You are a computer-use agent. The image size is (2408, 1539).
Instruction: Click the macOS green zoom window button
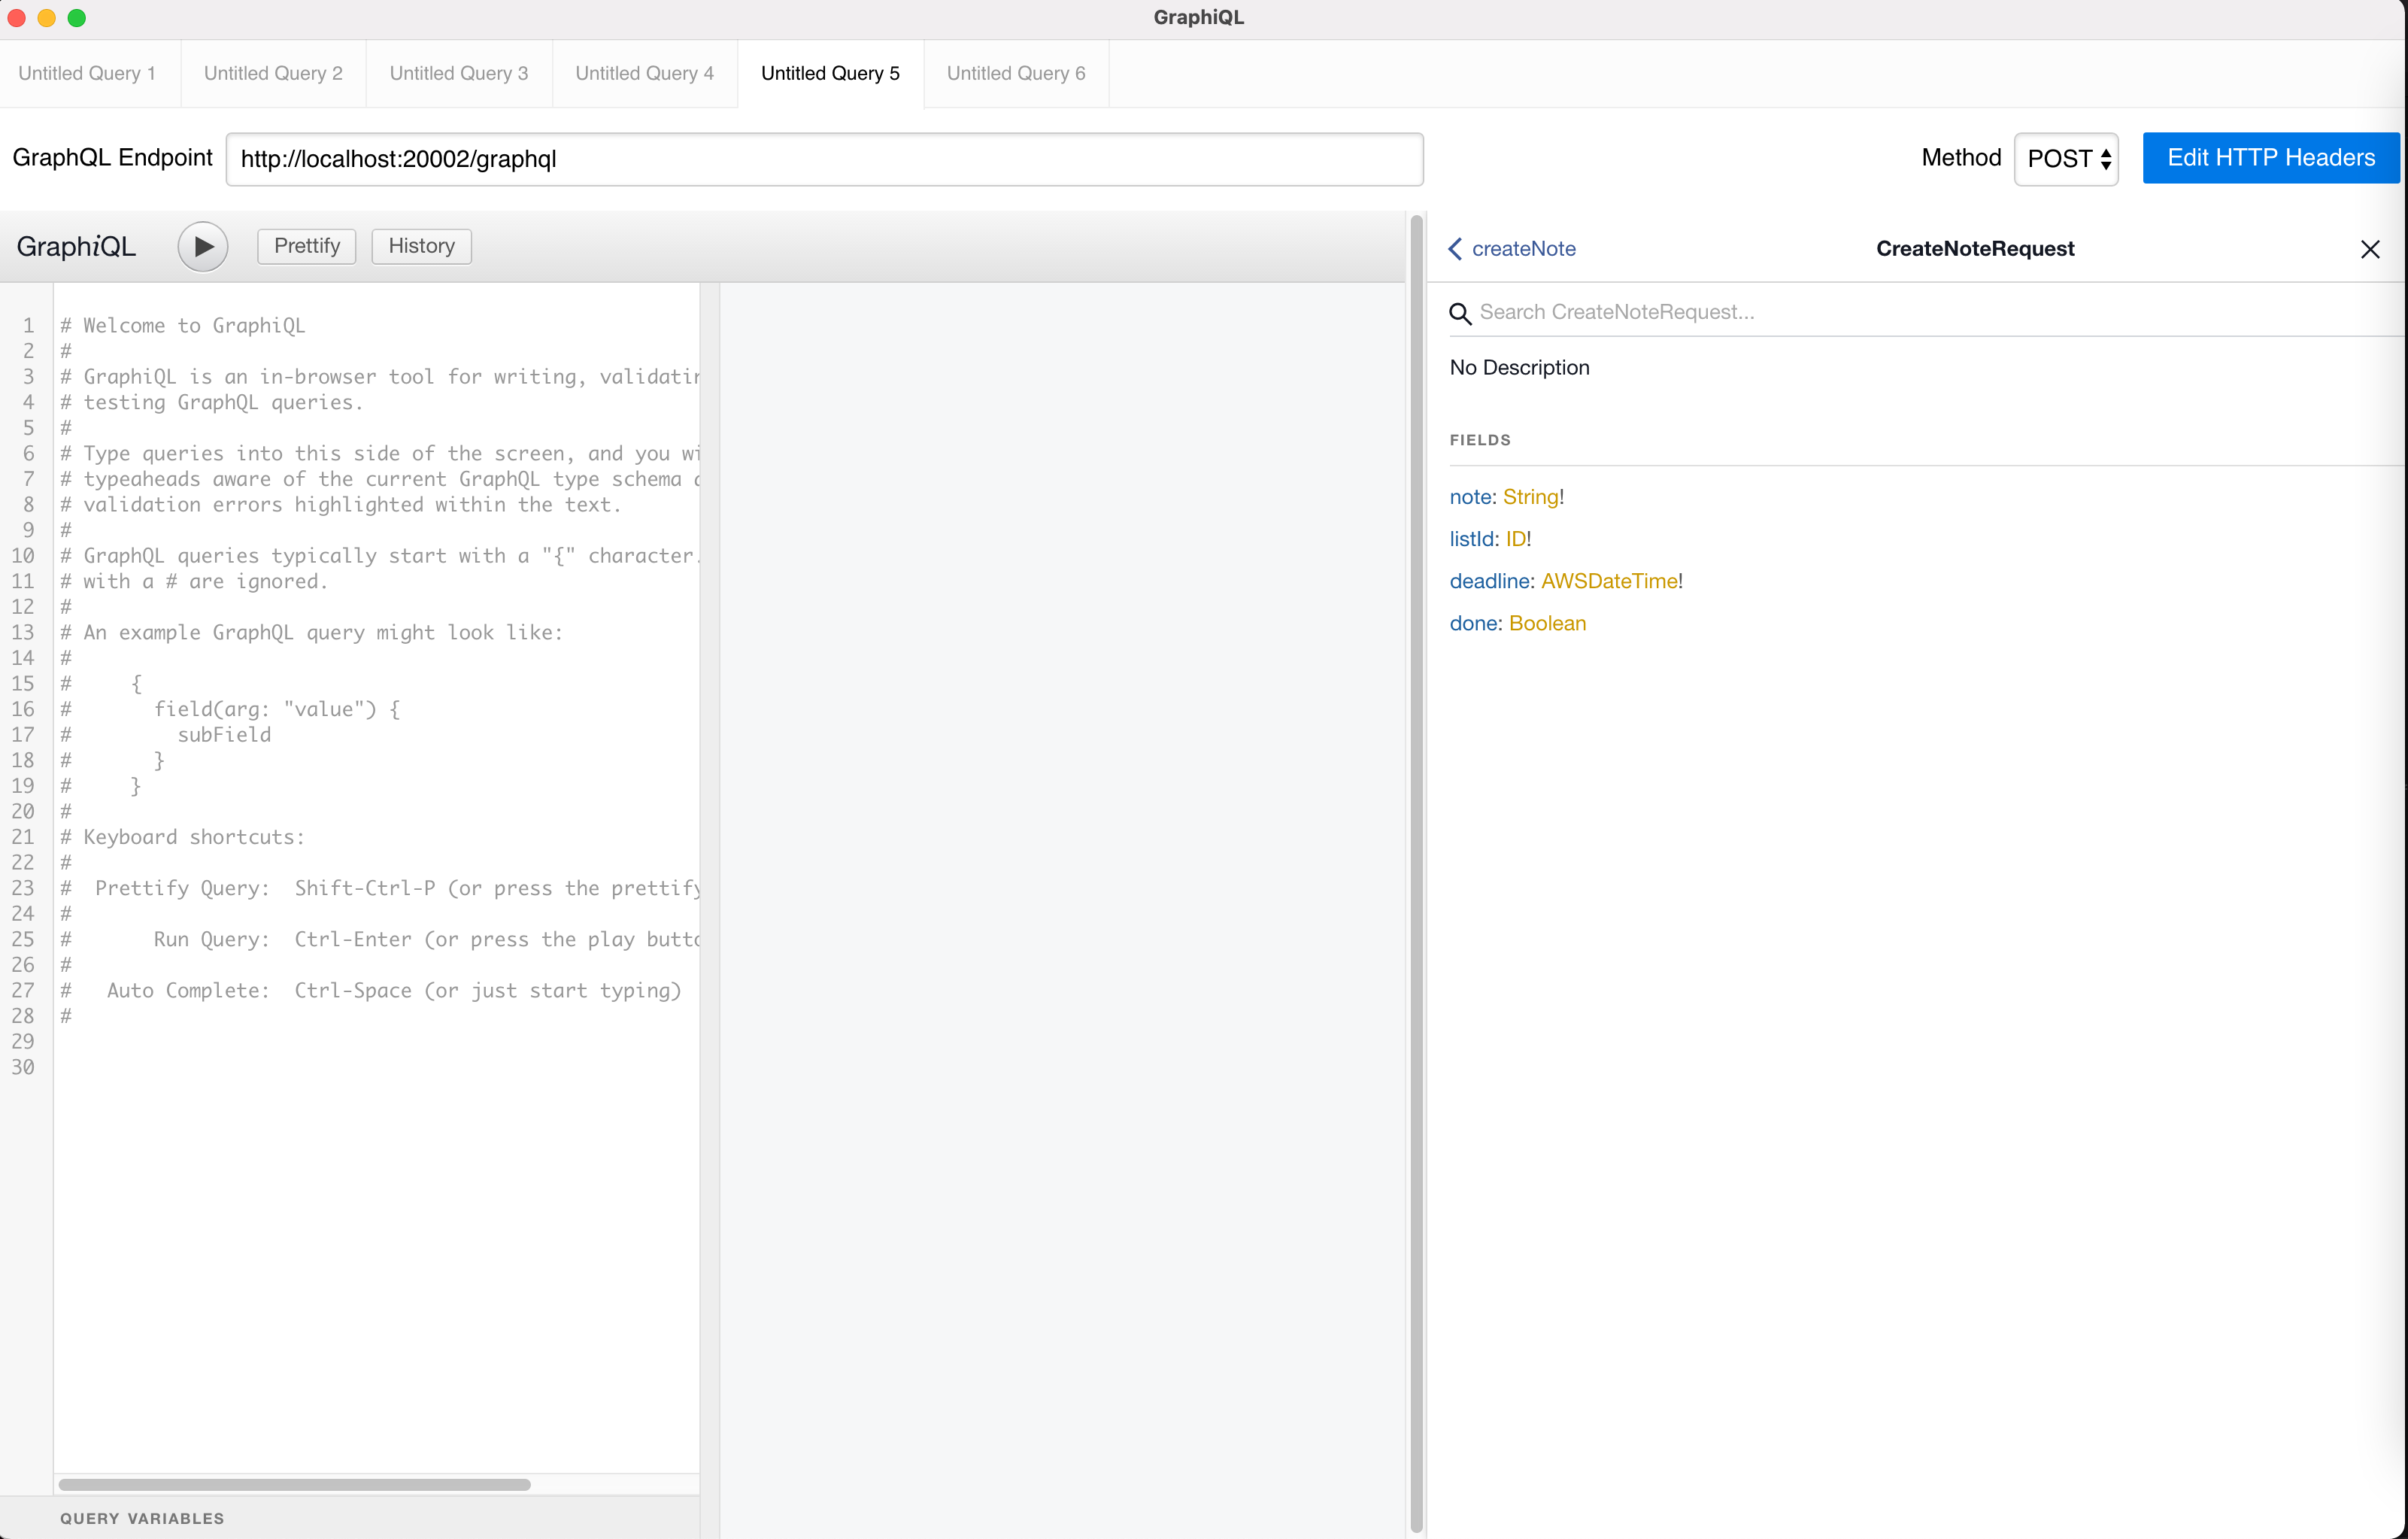77,18
